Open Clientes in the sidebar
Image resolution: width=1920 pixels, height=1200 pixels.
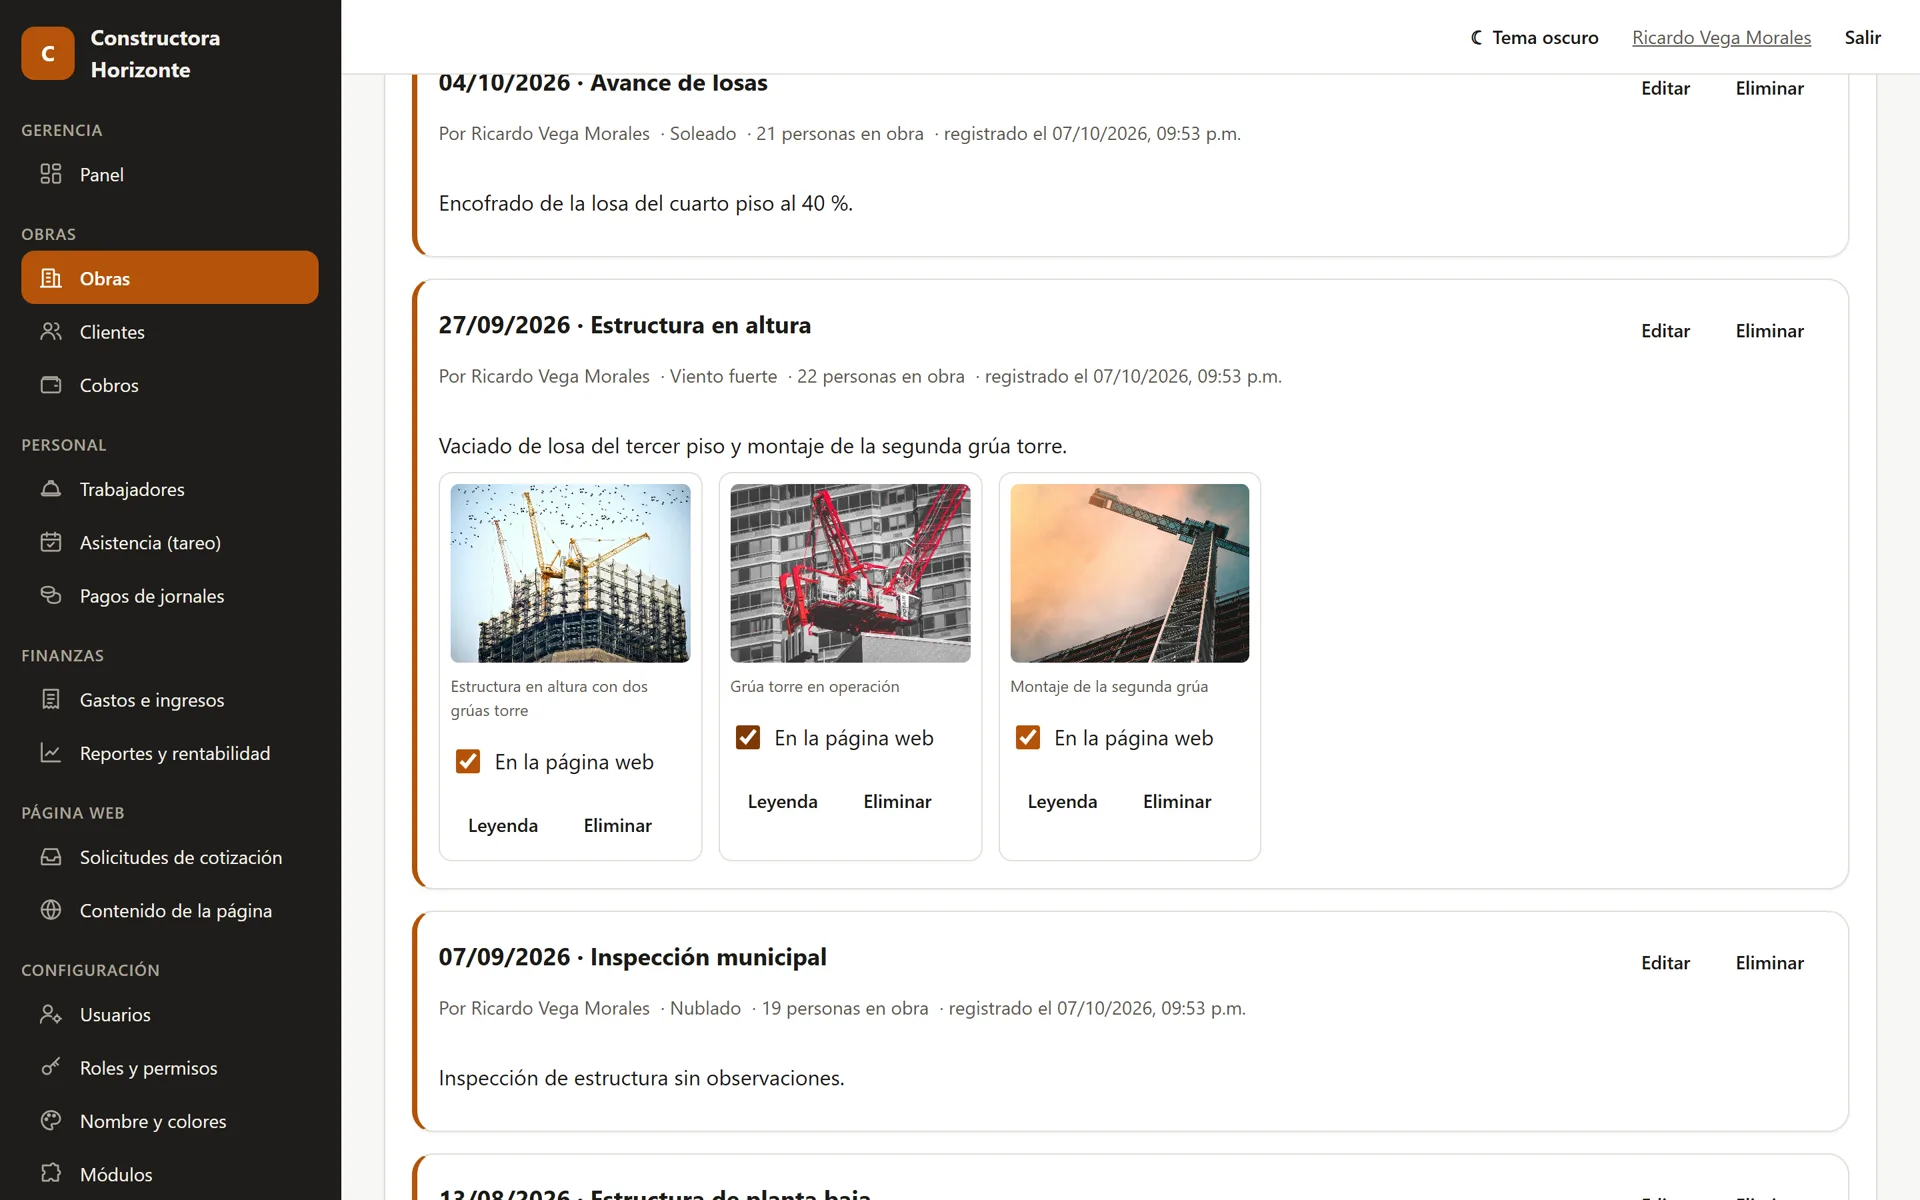pyautogui.click(x=170, y=331)
